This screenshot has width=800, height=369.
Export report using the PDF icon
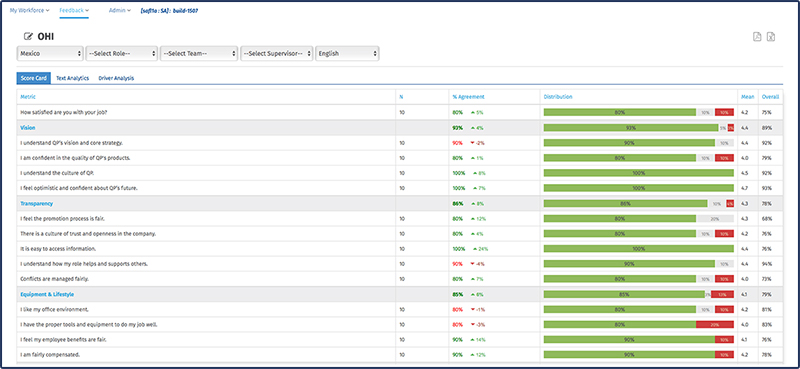[x=758, y=36]
